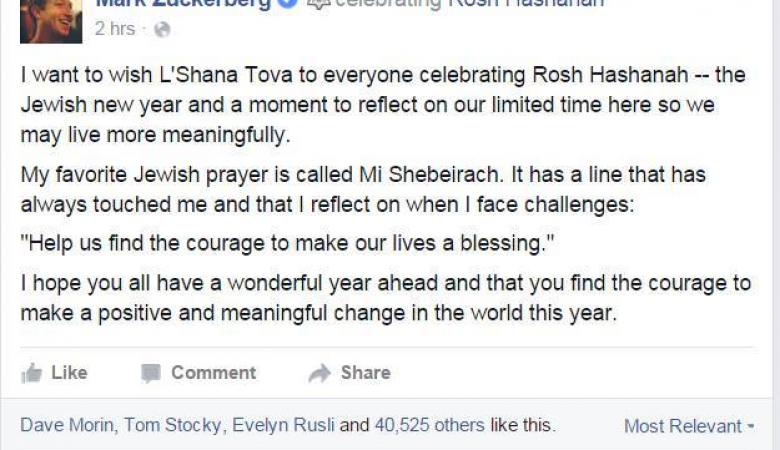Click the Share arrow icon
The height and width of the screenshot is (450, 780).
tap(320, 373)
